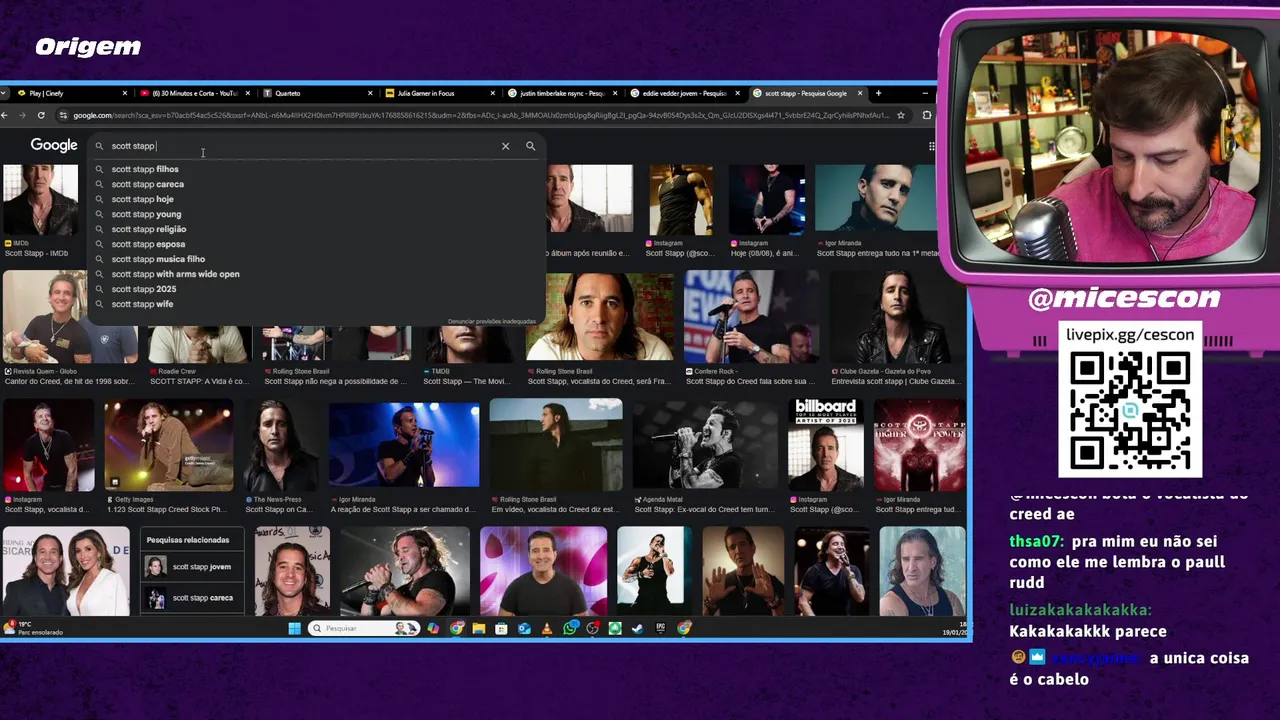This screenshot has width=1280, height=720.
Task: Click the taskbar Pesquisar search box
Action: tap(364, 628)
